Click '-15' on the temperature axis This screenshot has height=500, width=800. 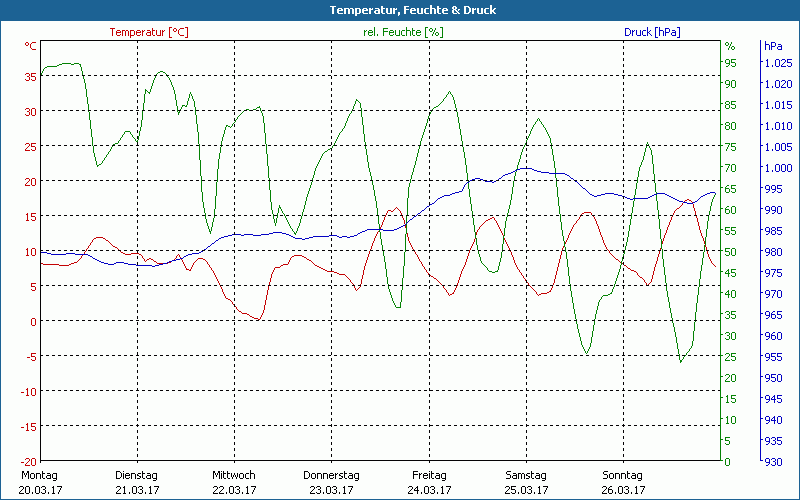tap(28, 427)
